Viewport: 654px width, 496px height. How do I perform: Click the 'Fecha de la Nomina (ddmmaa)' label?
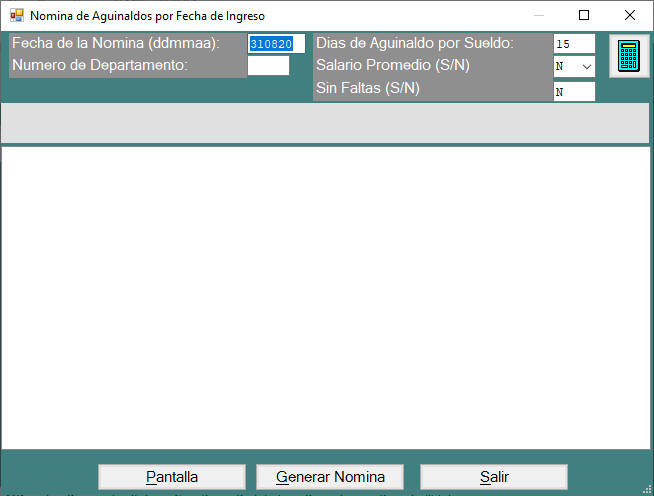(x=115, y=44)
